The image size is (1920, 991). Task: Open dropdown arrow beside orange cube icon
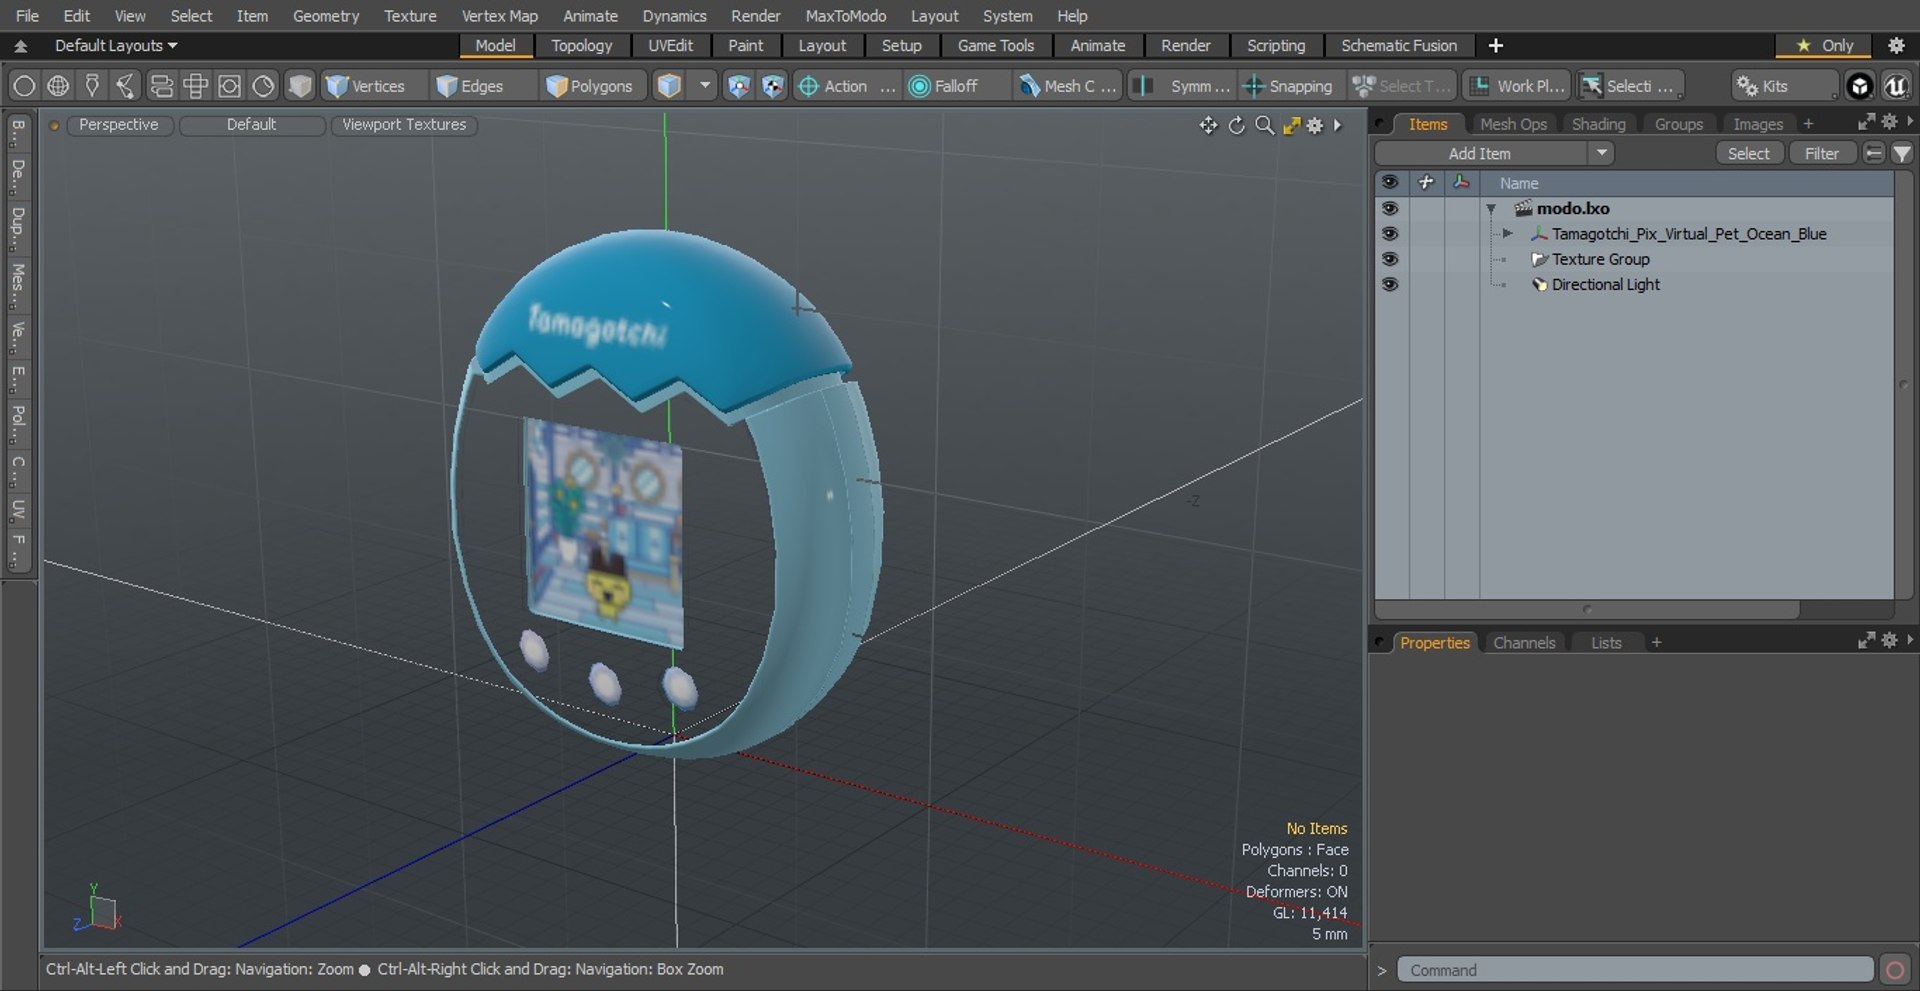[x=705, y=86]
